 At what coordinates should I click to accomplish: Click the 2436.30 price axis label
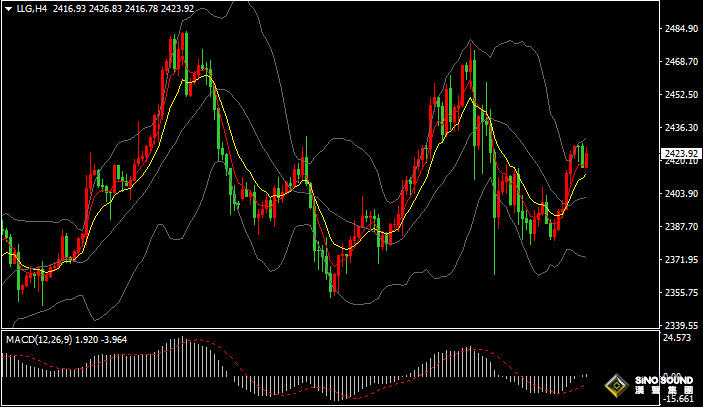tap(680, 128)
